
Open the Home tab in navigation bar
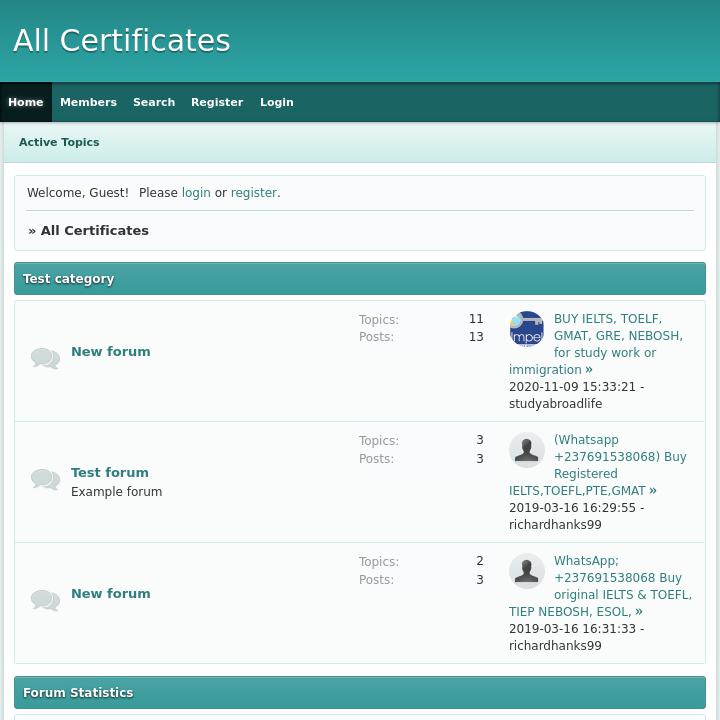tap(26, 102)
